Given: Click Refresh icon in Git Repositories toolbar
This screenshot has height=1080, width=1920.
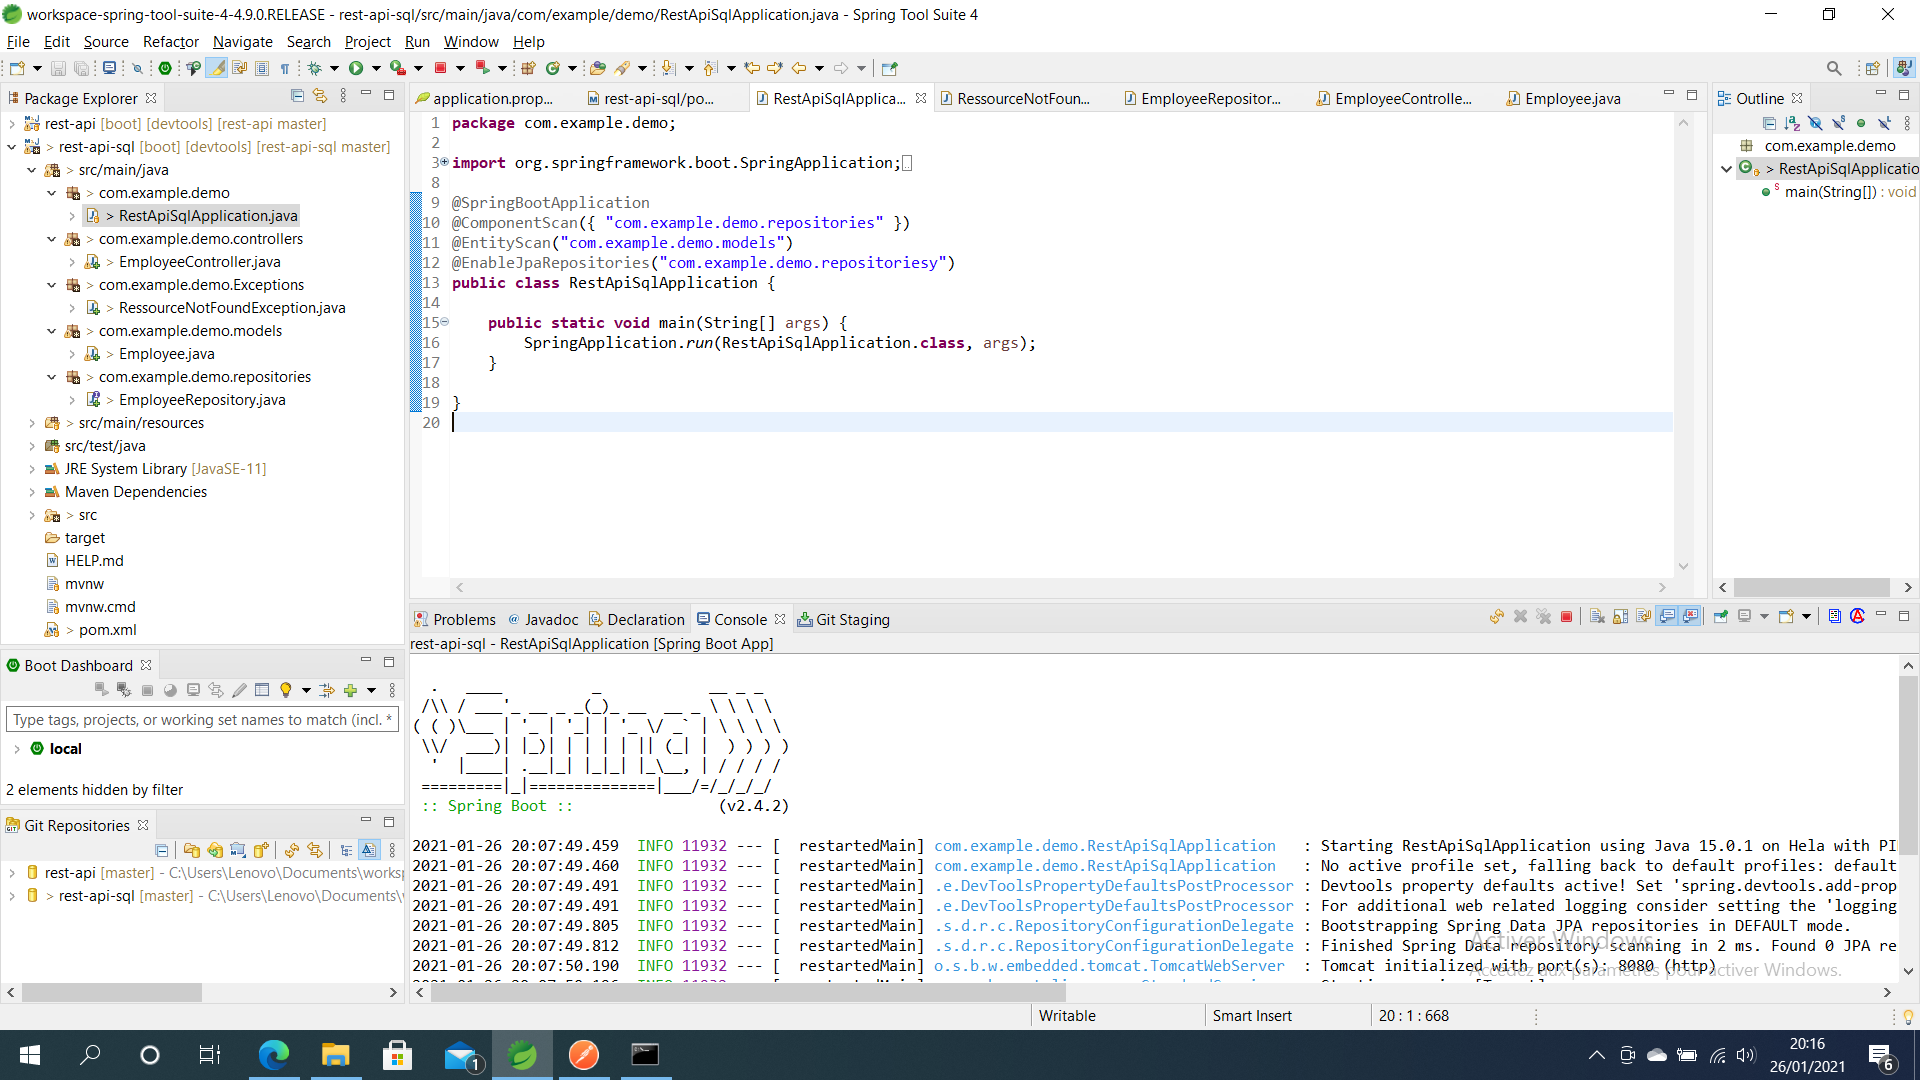Looking at the screenshot, I should [x=292, y=850].
